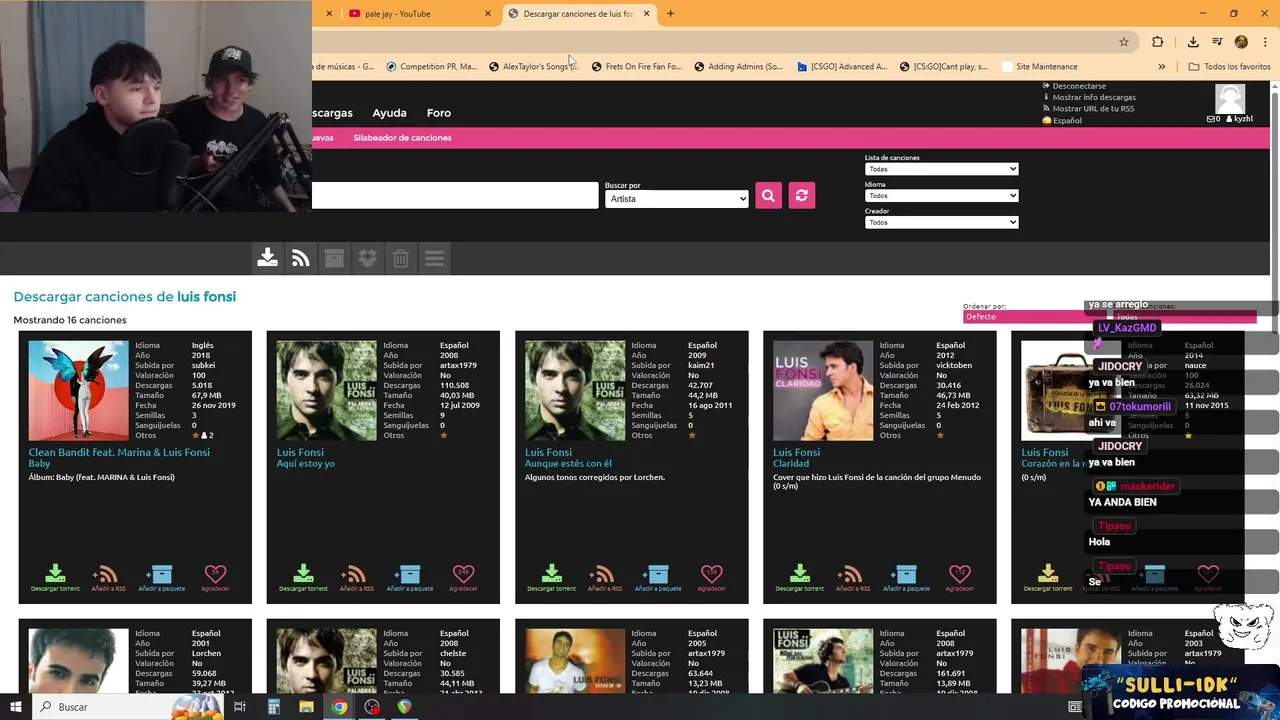Viewport: 1280px width, 720px height.
Task: Click the Dropbox icon in the gray toolbar
Action: (367, 258)
